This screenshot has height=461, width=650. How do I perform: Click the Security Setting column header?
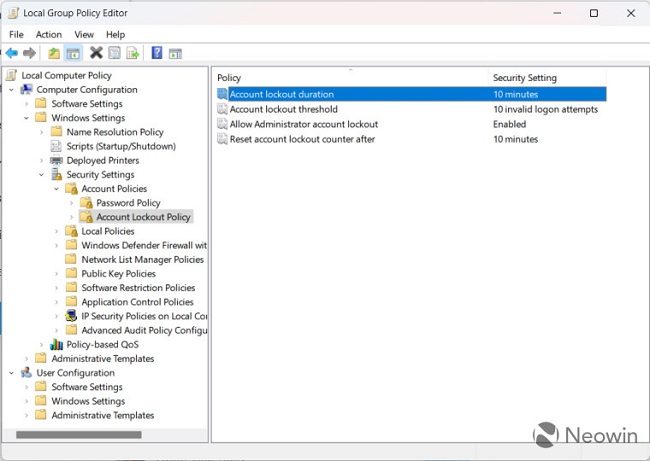pyautogui.click(x=524, y=78)
